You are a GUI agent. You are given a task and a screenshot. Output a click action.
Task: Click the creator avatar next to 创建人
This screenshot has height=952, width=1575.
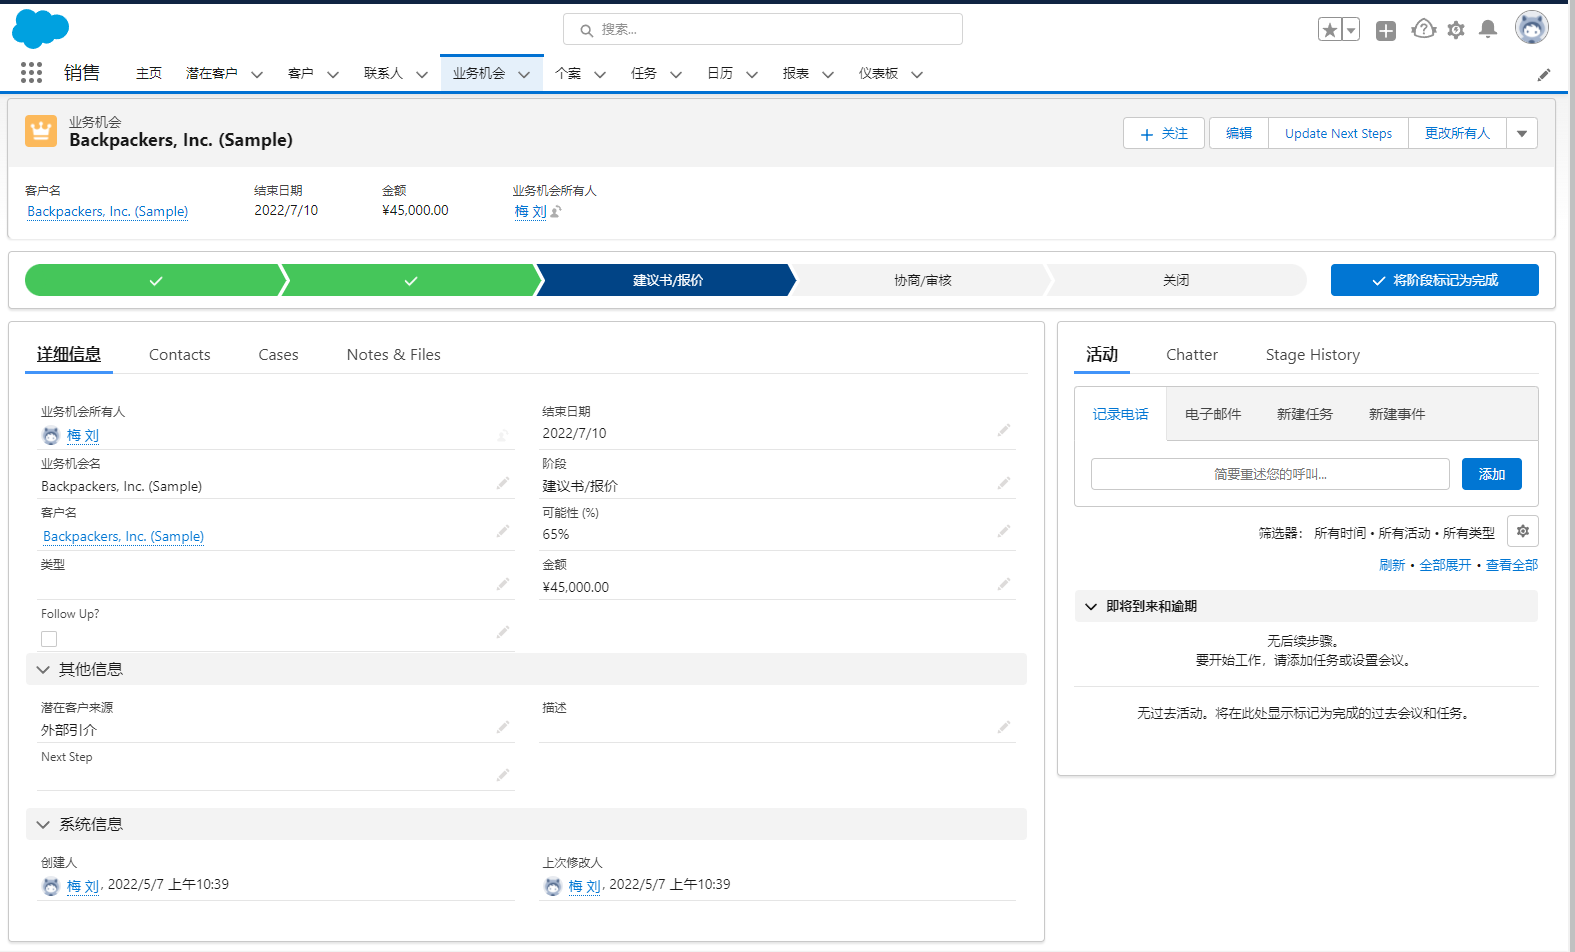click(51, 886)
